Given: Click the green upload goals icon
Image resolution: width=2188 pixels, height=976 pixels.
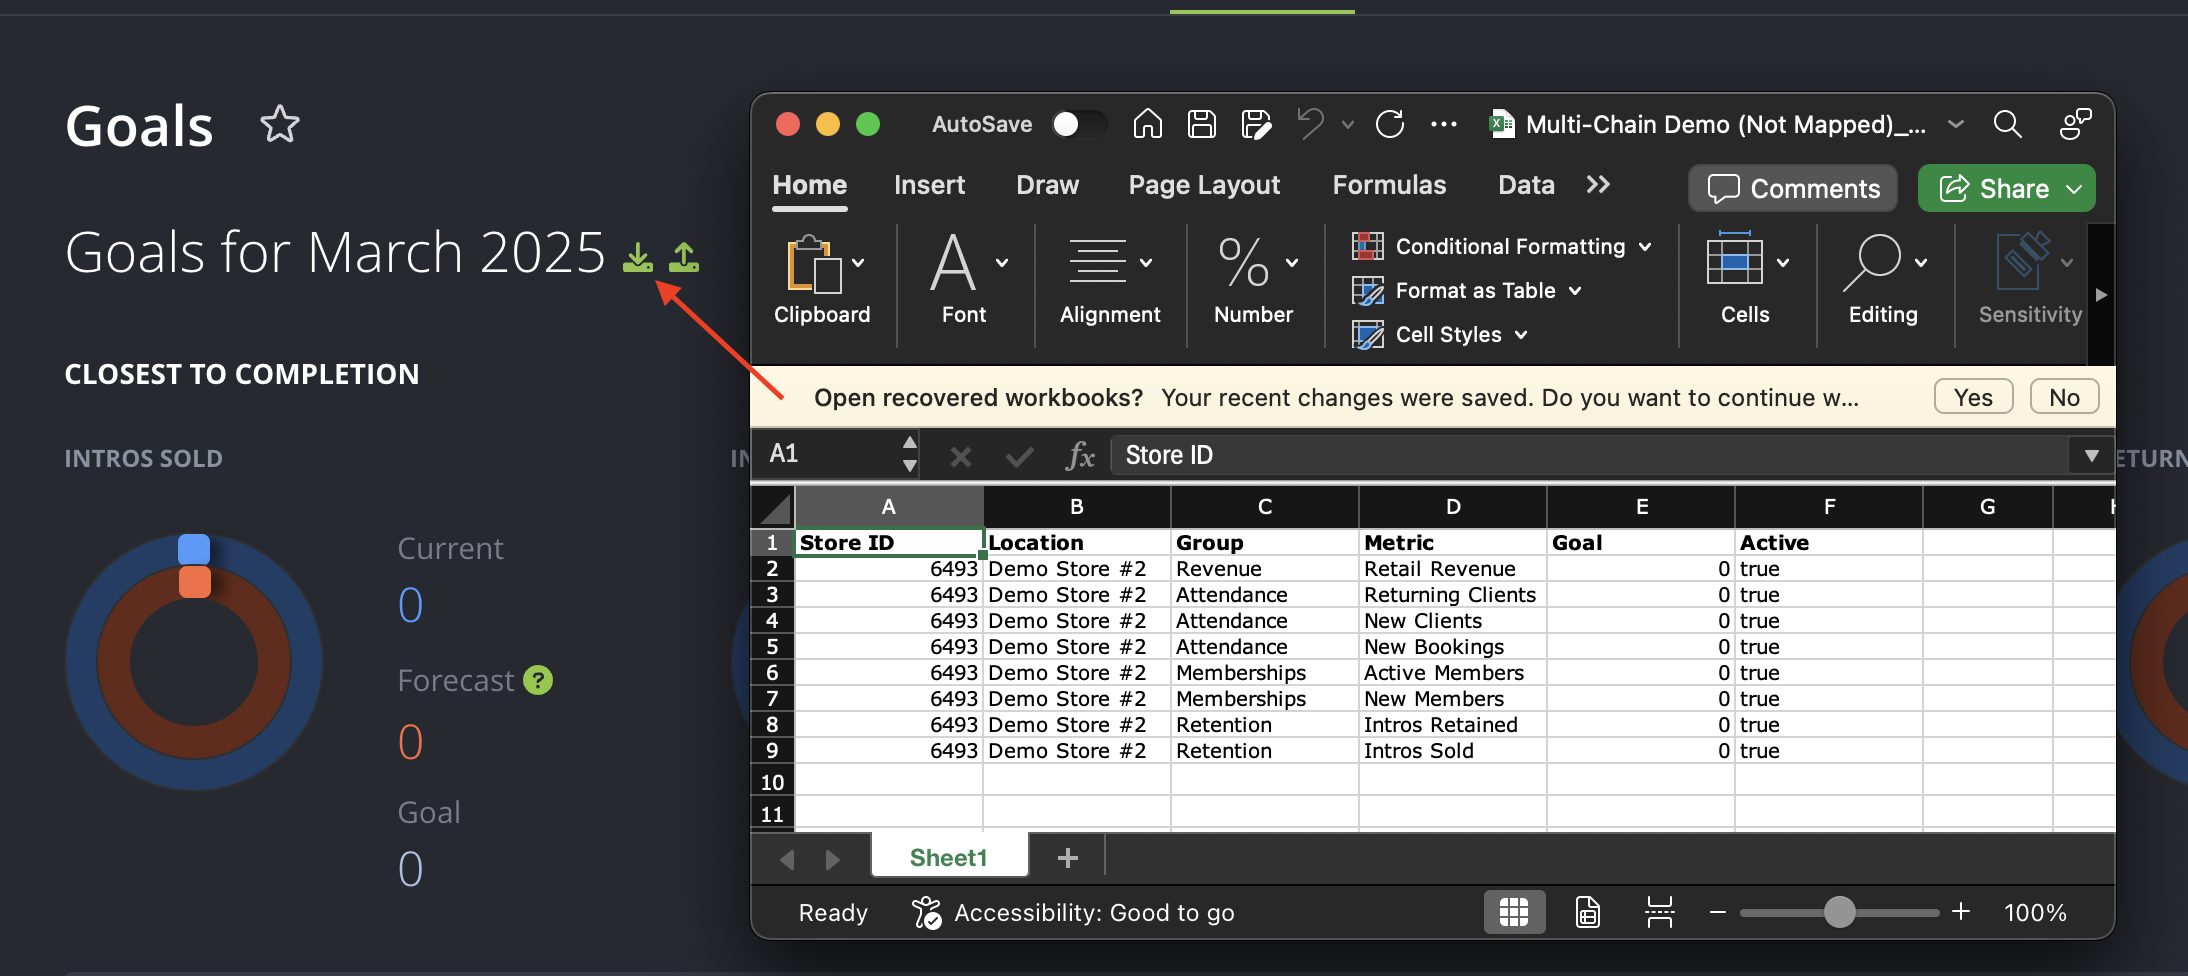Looking at the screenshot, I should tap(684, 258).
